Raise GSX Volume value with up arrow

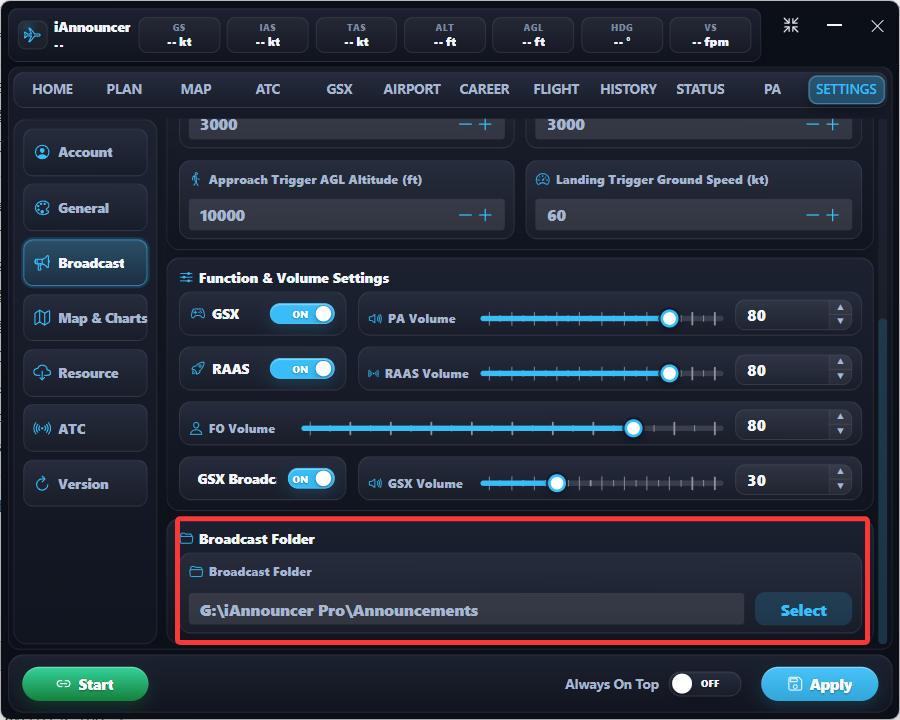840,472
